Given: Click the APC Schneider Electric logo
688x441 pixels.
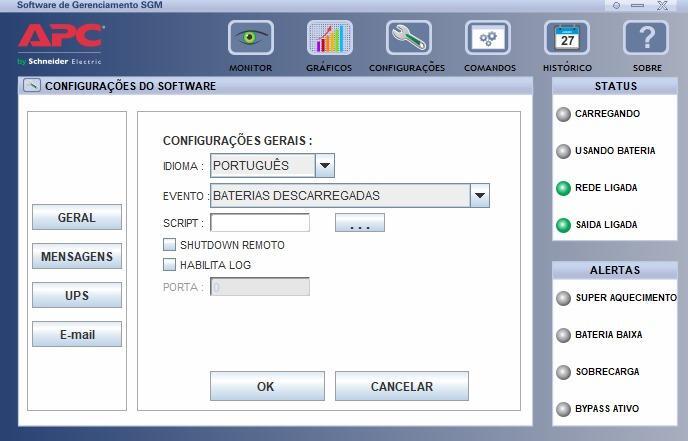Looking at the screenshot, I should (61, 44).
